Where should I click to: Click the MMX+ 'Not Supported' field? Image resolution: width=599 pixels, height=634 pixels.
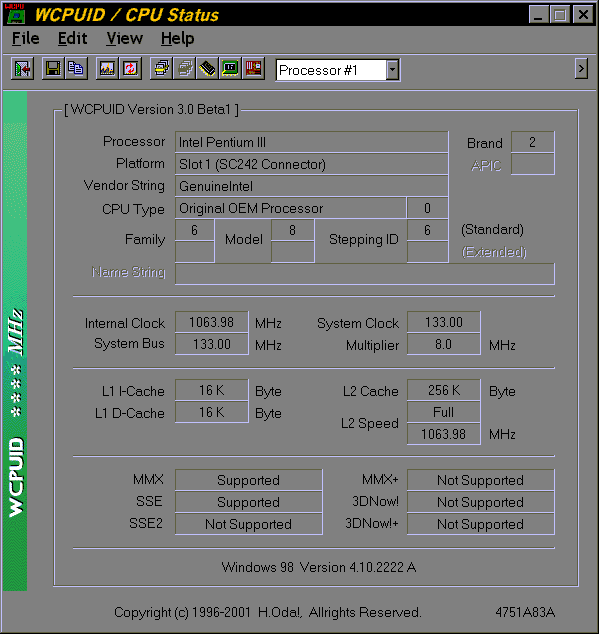(481, 480)
